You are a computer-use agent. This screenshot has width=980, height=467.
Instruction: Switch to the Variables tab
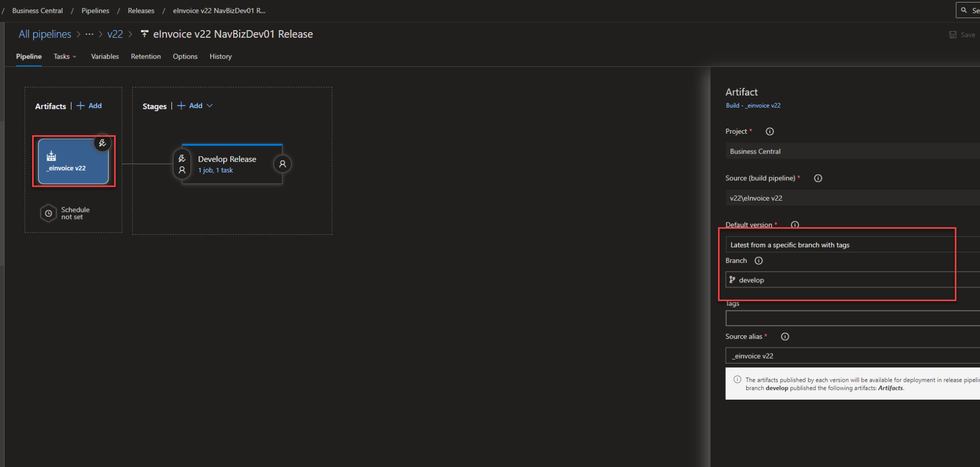tap(105, 56)
